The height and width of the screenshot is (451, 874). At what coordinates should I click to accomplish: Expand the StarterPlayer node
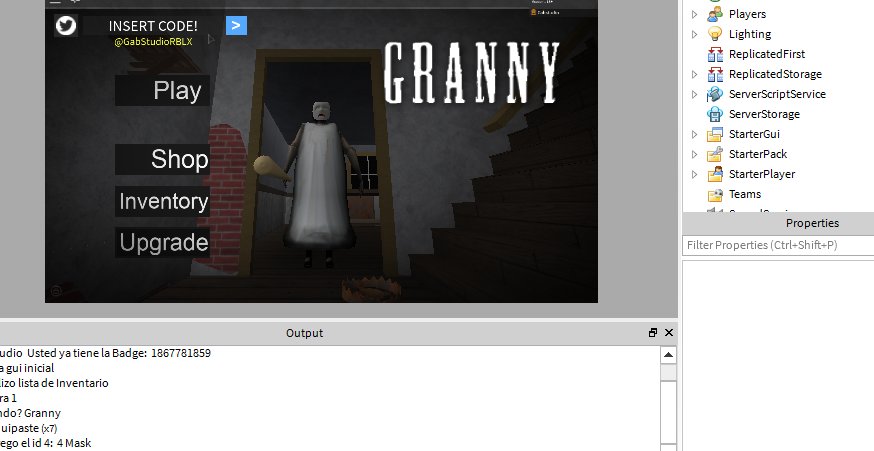tap(695, 174)
